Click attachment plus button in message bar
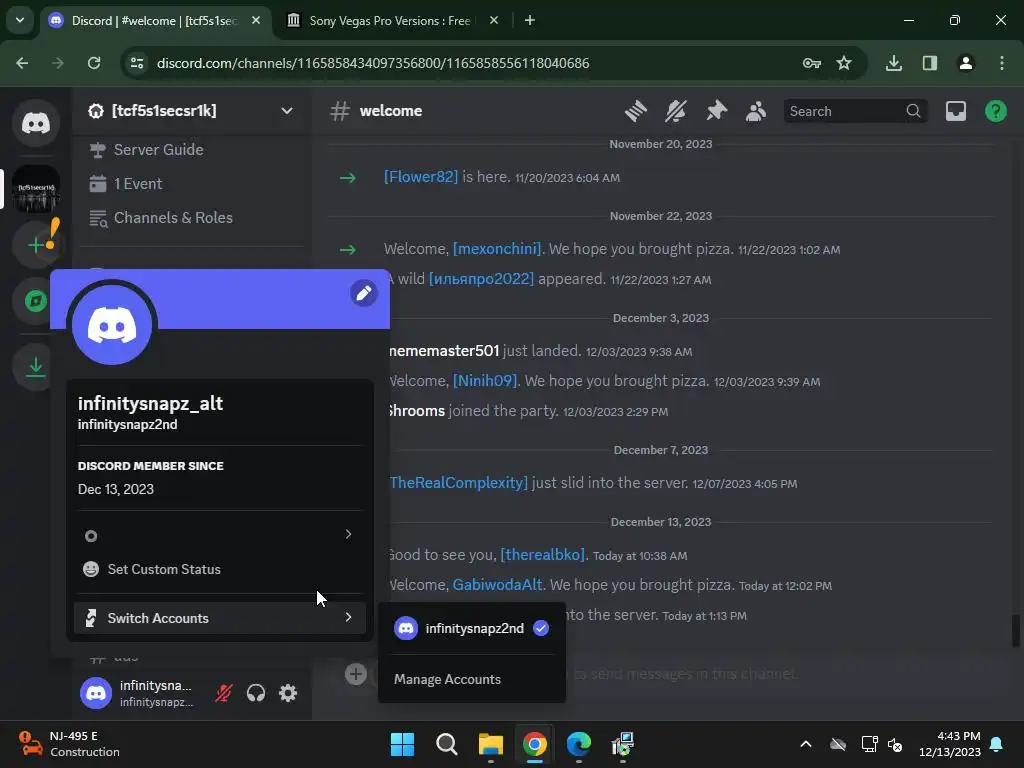Image resolution: width=1024 pixels, height=768 pixels. tap(356, 674)
